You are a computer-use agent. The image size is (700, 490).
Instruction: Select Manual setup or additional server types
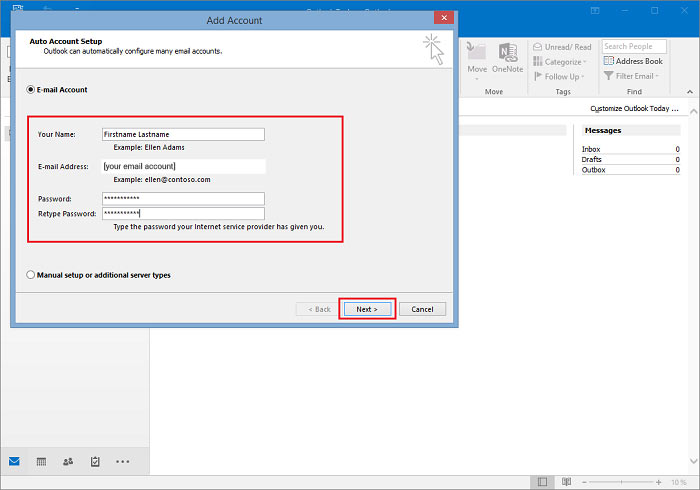[x=30, y=275]
